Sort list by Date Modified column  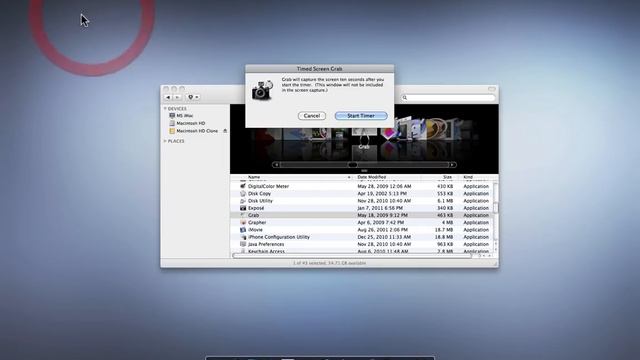(x=387, y=177)
